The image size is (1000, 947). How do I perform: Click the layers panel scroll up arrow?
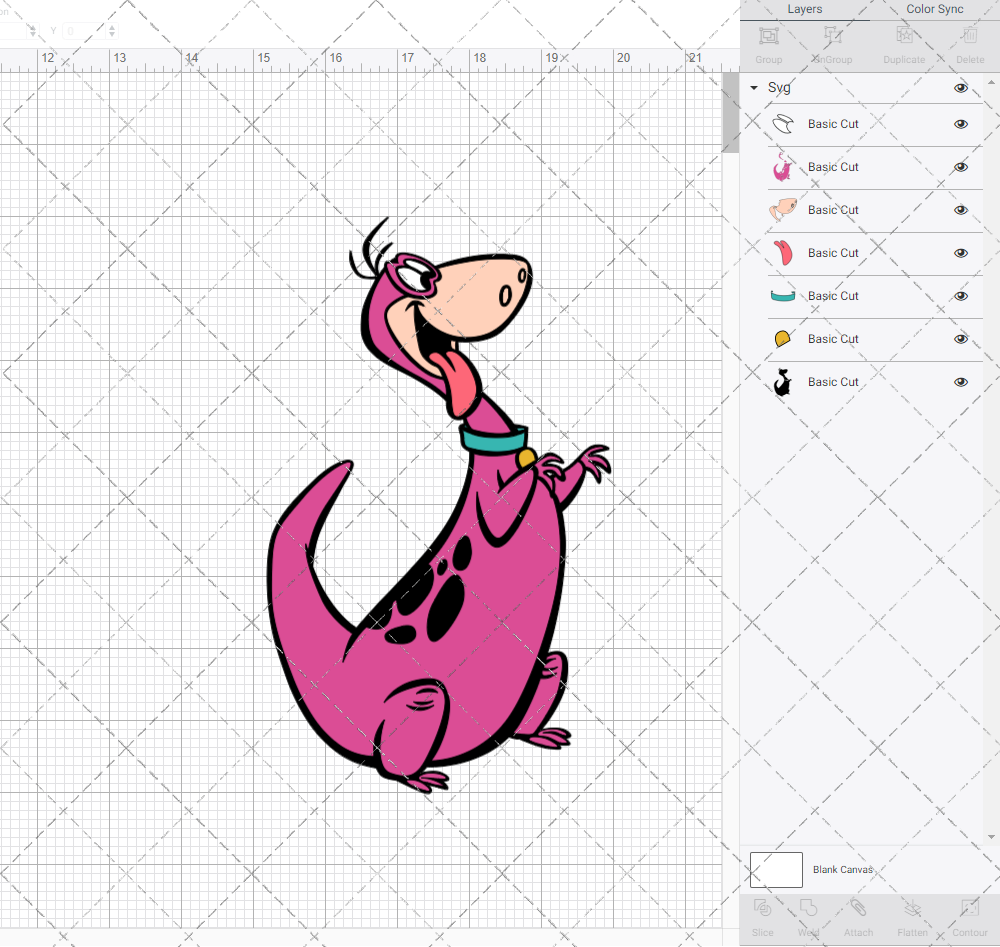(990, 83)
